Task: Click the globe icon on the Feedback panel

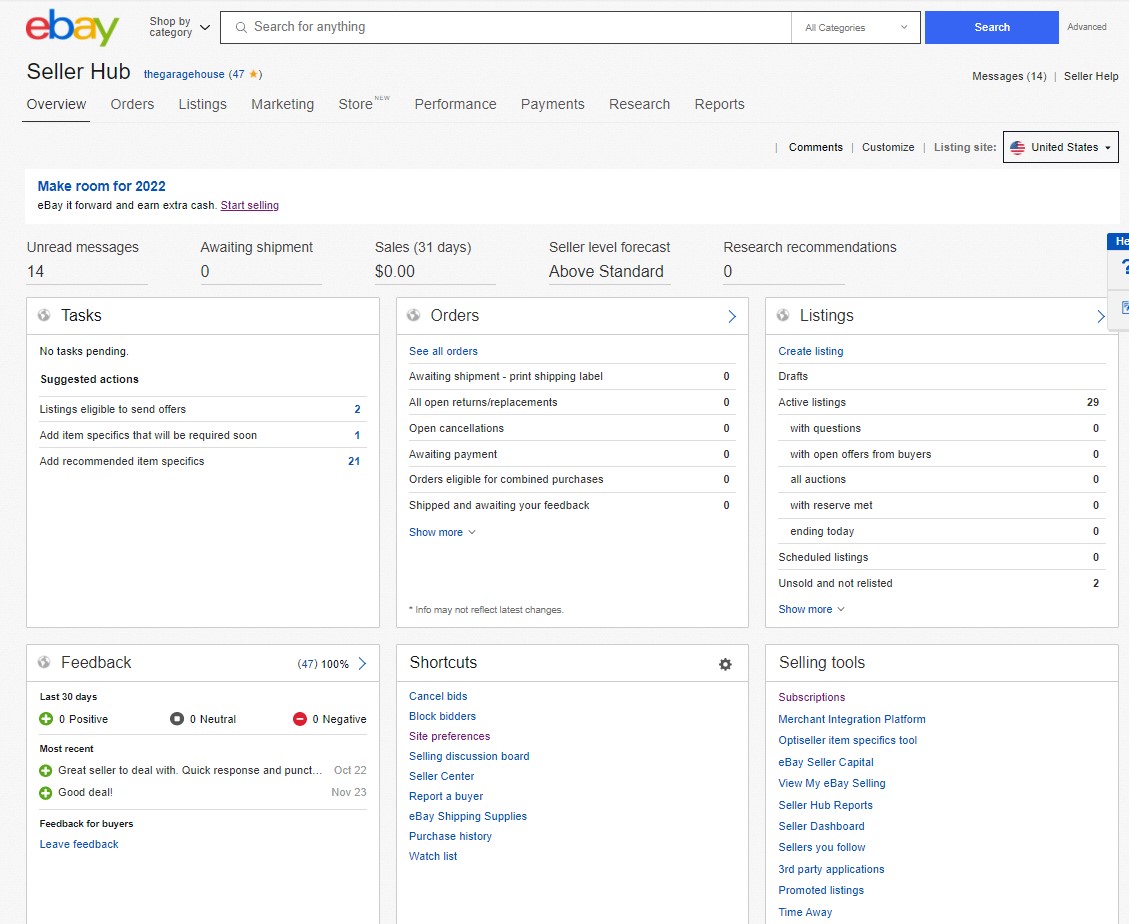Action: point(44,662)
